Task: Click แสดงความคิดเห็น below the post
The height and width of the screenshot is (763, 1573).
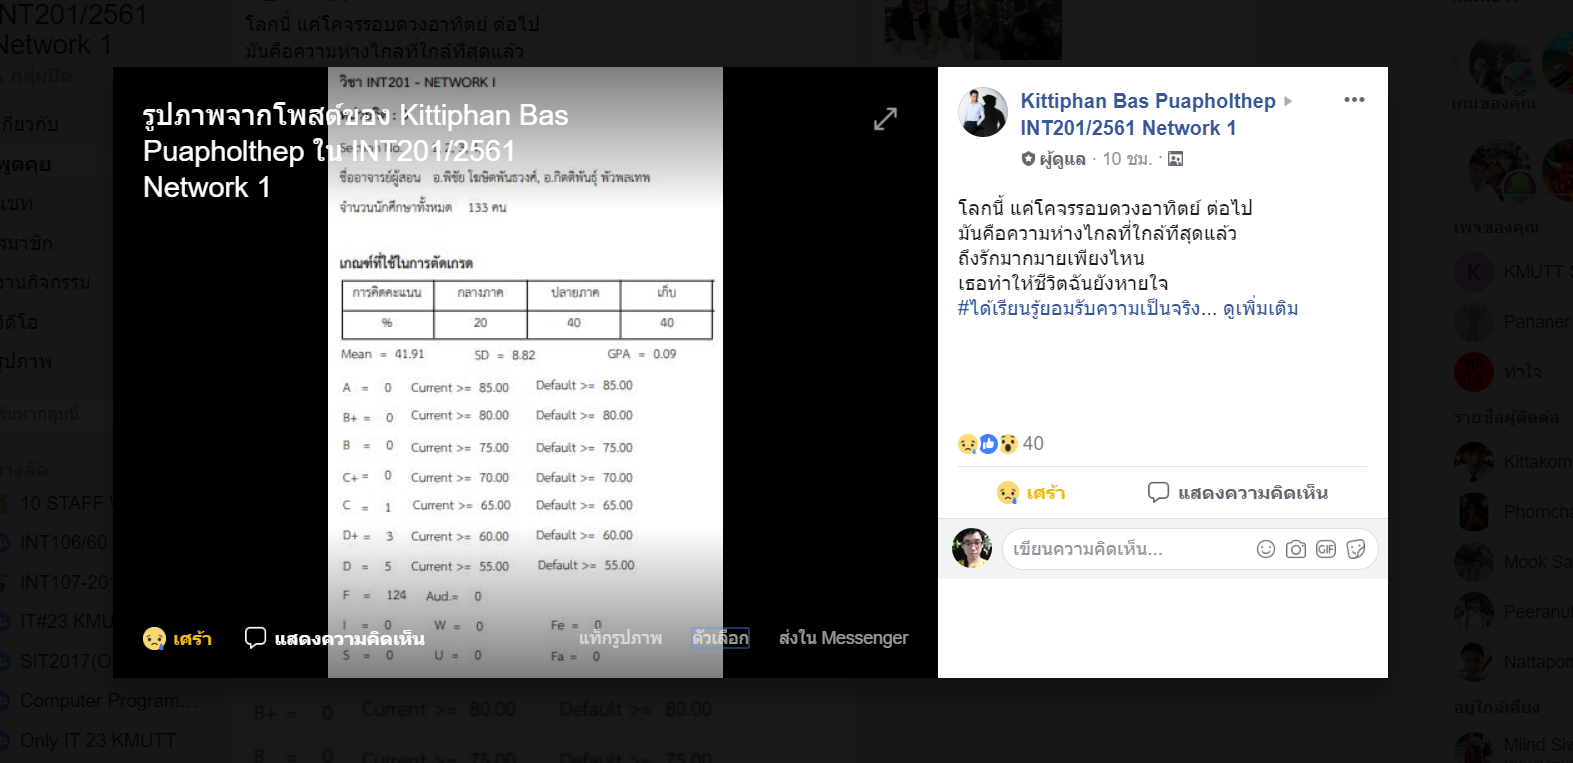Action: click(x=1238, y=493)
